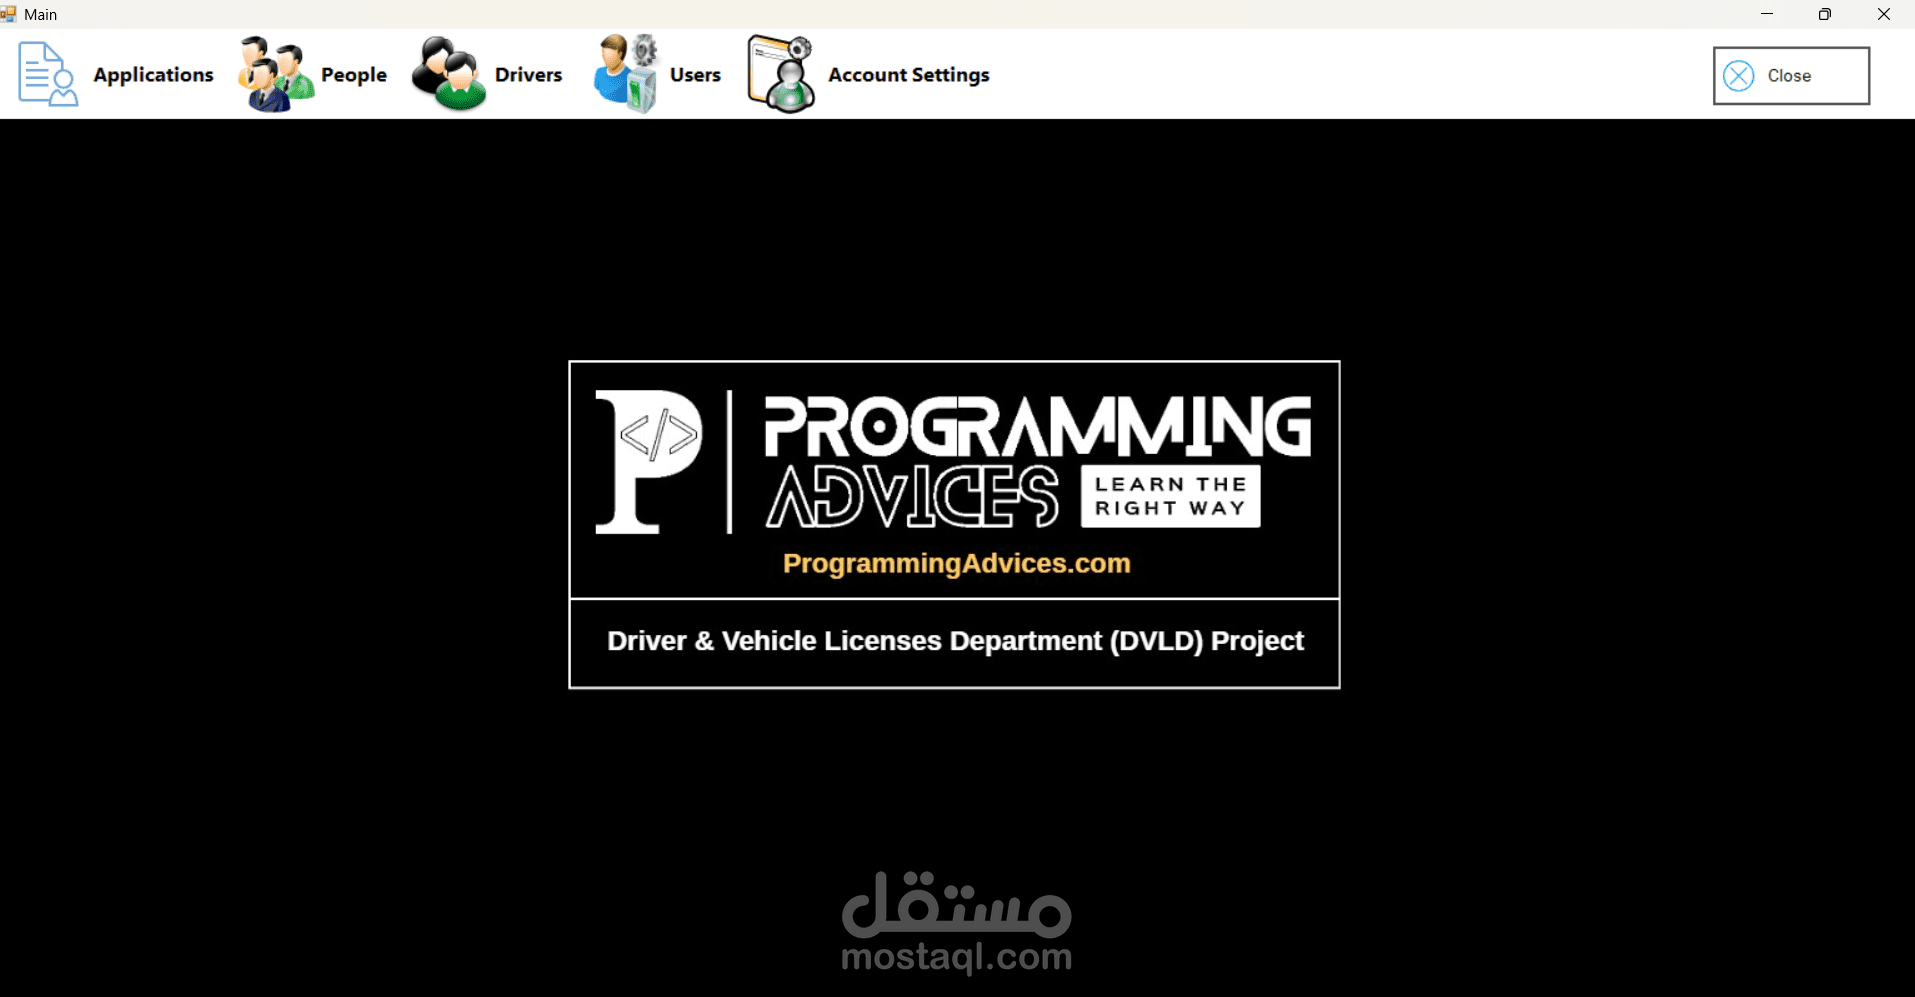This screenshot has width=1915, height=997.
Task: Close the Main window with the X
Action: pyautogui.click(x=1884, y=14)
